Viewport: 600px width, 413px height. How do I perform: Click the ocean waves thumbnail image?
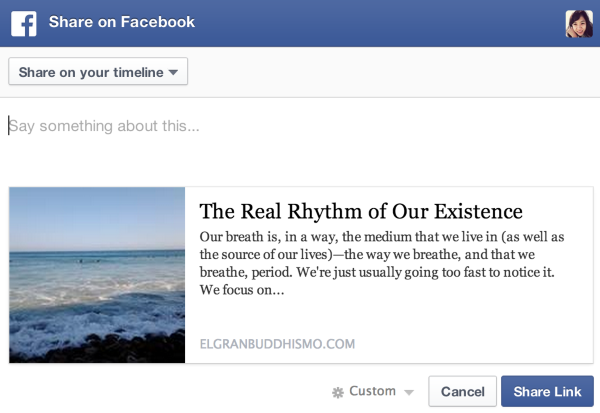click(97, 275)
